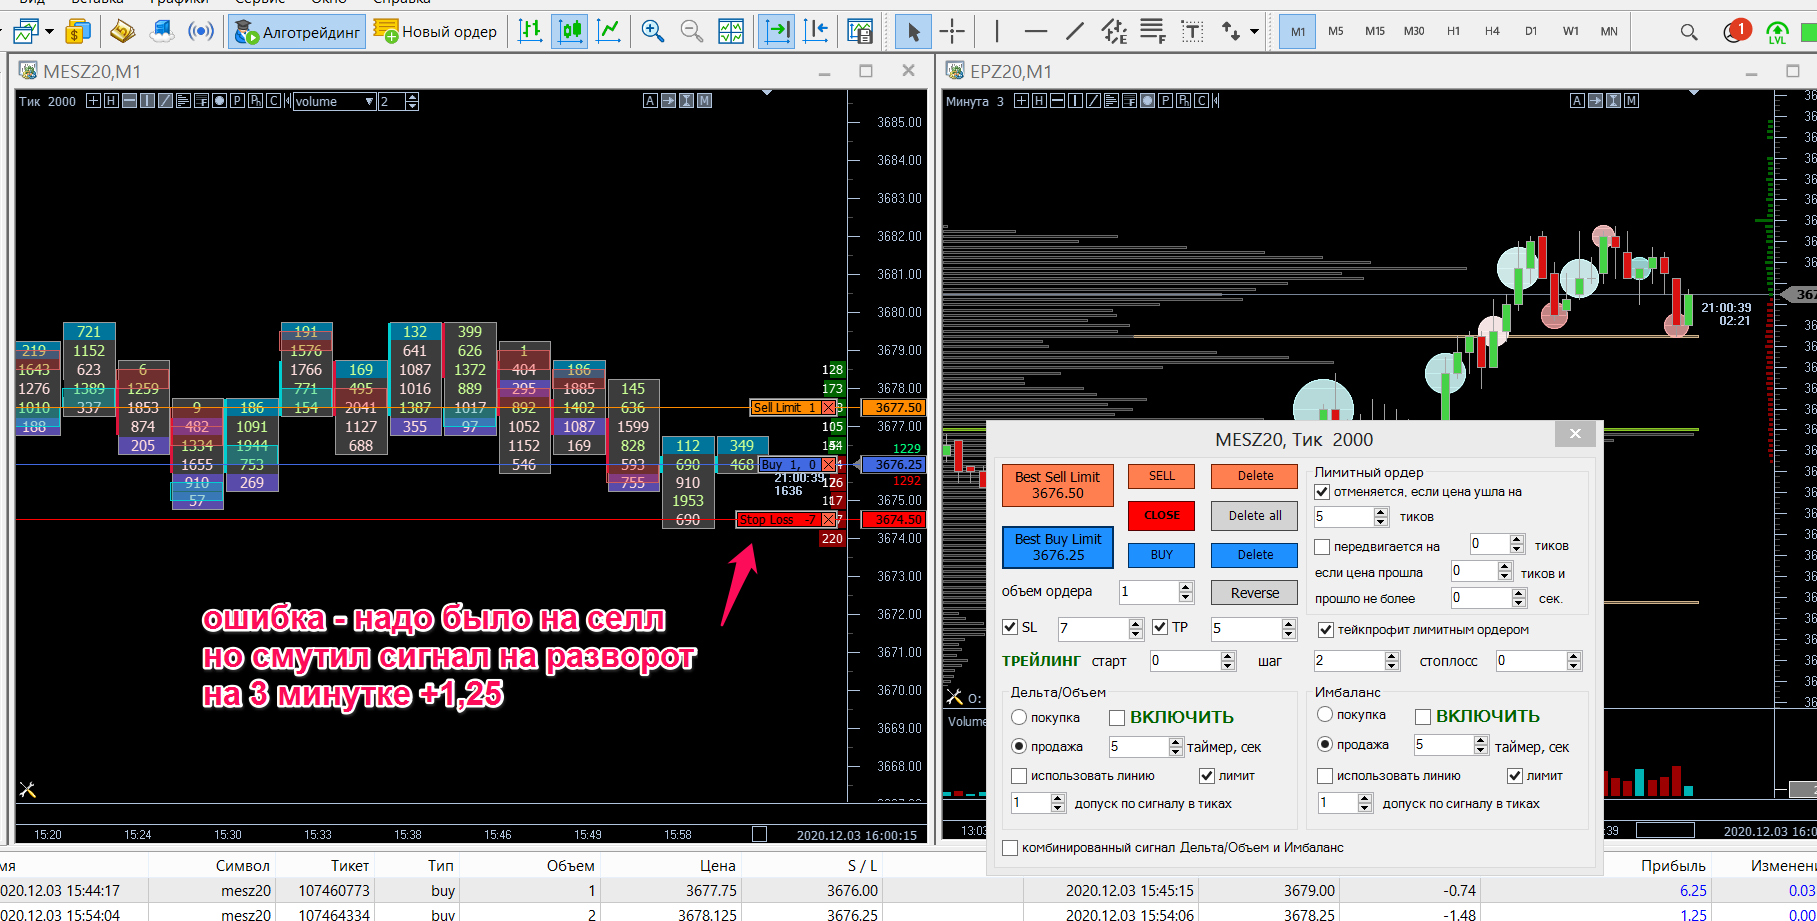
Task: Open the signals broadcast icon
Action: tap(201, 32)
